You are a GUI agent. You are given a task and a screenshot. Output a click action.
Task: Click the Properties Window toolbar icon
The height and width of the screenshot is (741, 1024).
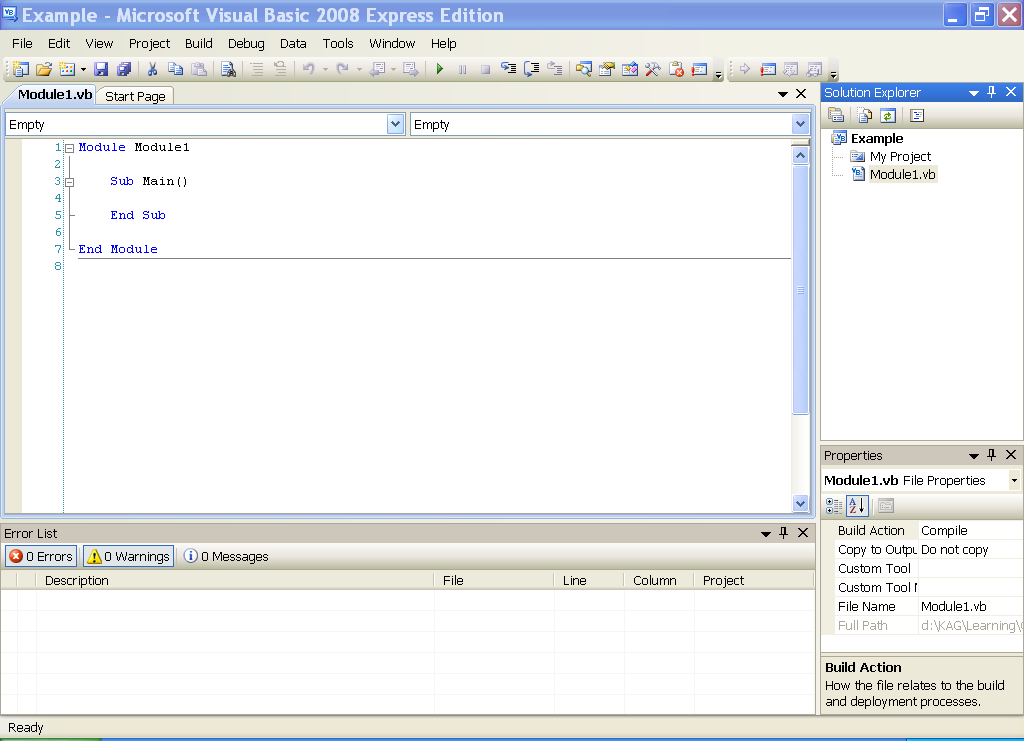pyautogui.click(x=607, y=69)
